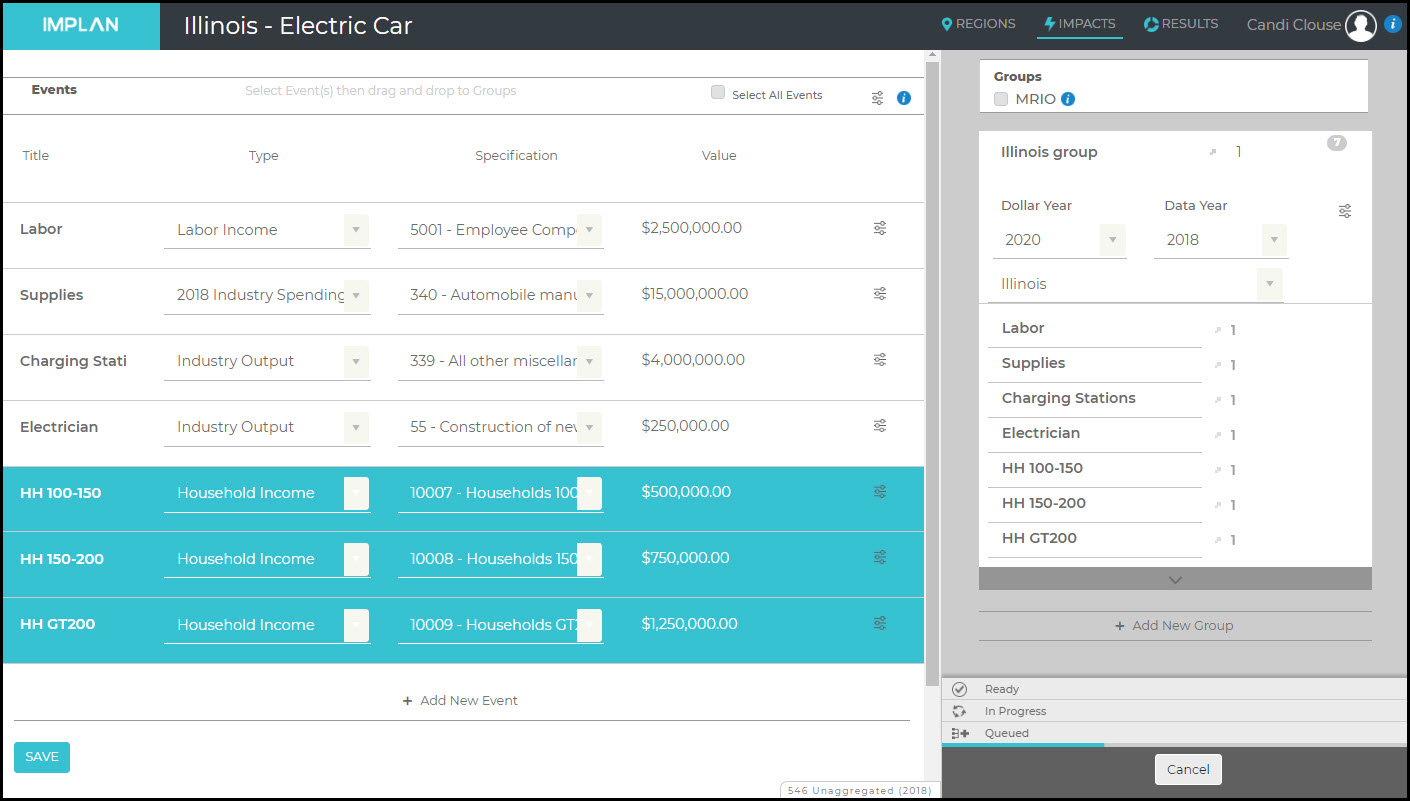Click arrow icon beside Labor in Illinois group
Screen dimensions: 1410x801
click(1218, 330)
